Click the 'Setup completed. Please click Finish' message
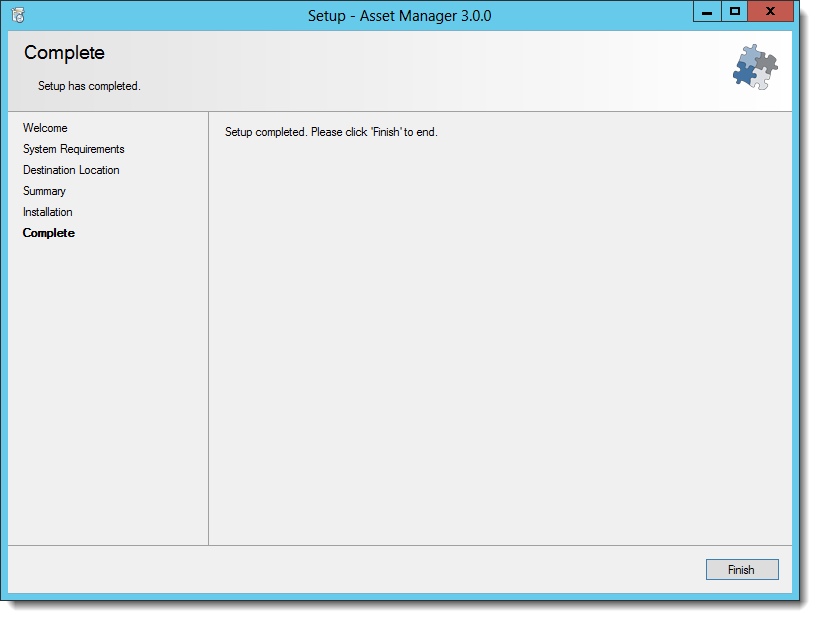 coord(331,132)
